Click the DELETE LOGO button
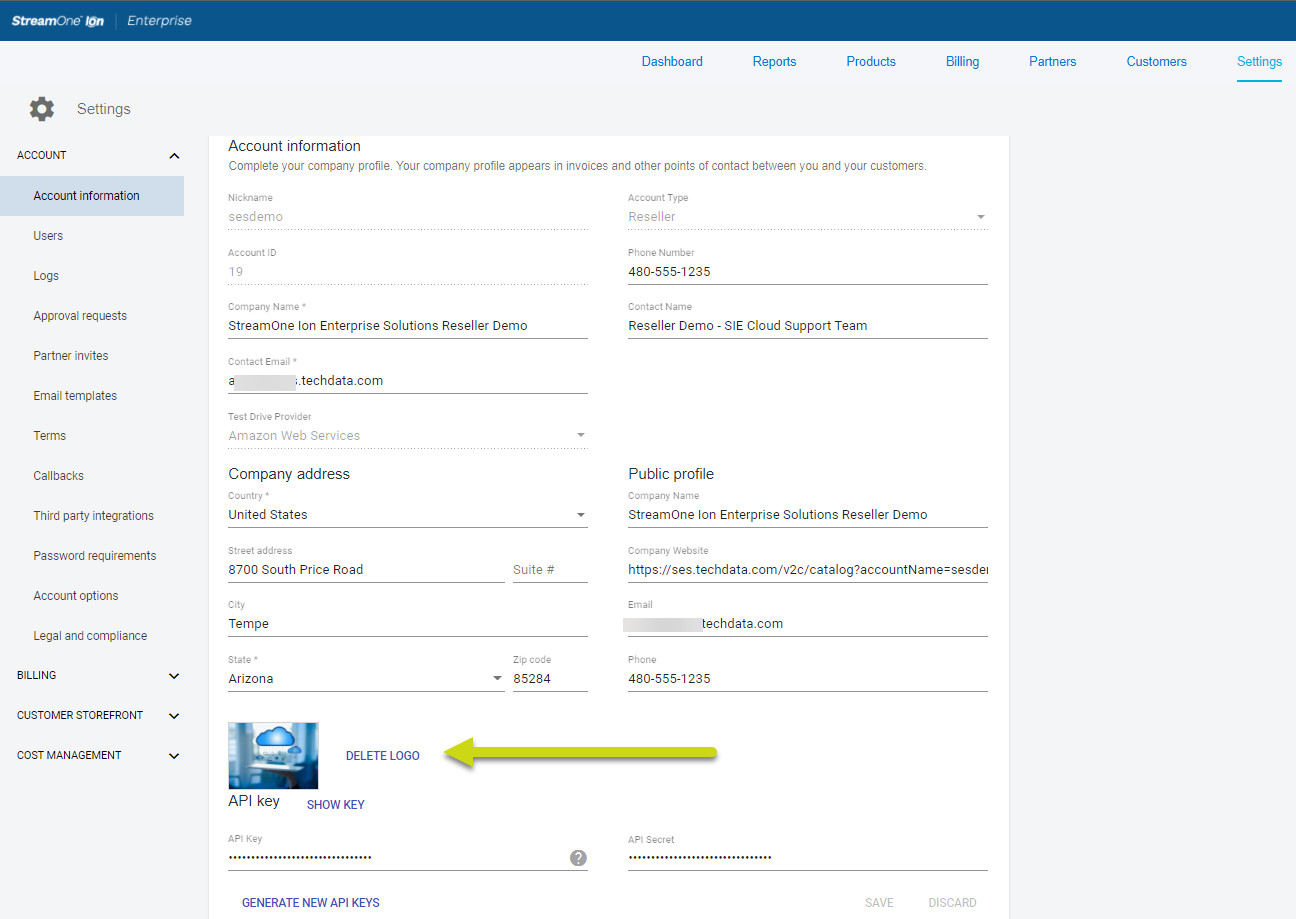The width and height of the screenshot is (1296, 919). [x=383, y=756]
